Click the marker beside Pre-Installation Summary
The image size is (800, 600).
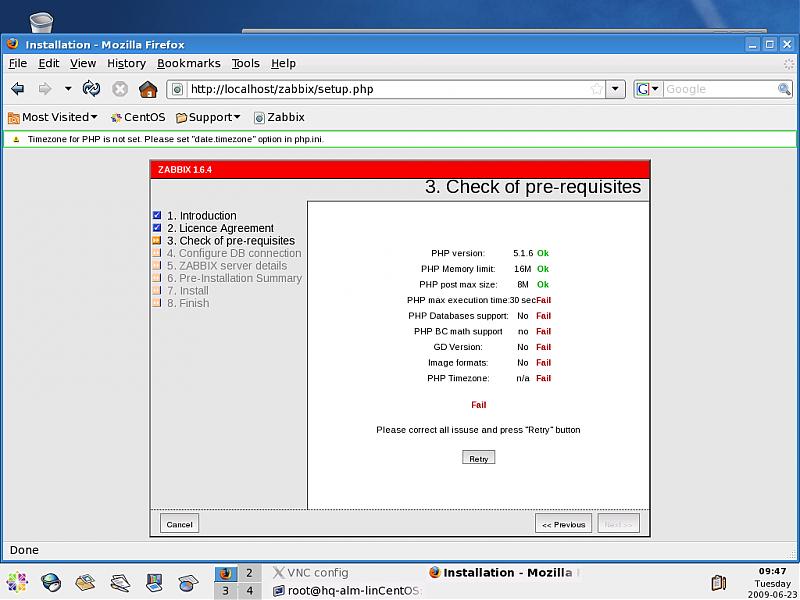pyautogui.click(x=157, y=278)
